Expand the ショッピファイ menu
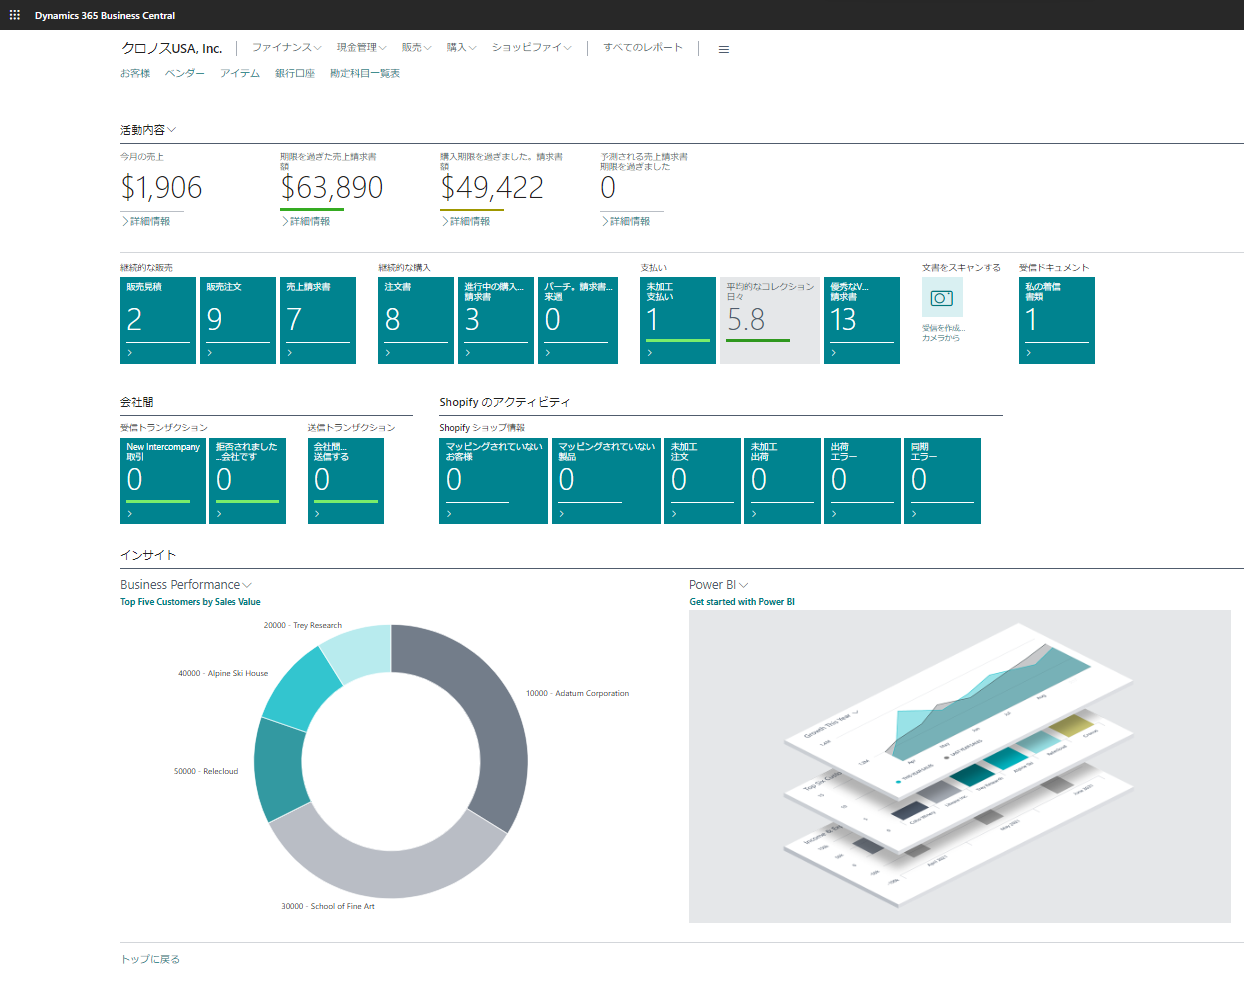 [531, 47]
